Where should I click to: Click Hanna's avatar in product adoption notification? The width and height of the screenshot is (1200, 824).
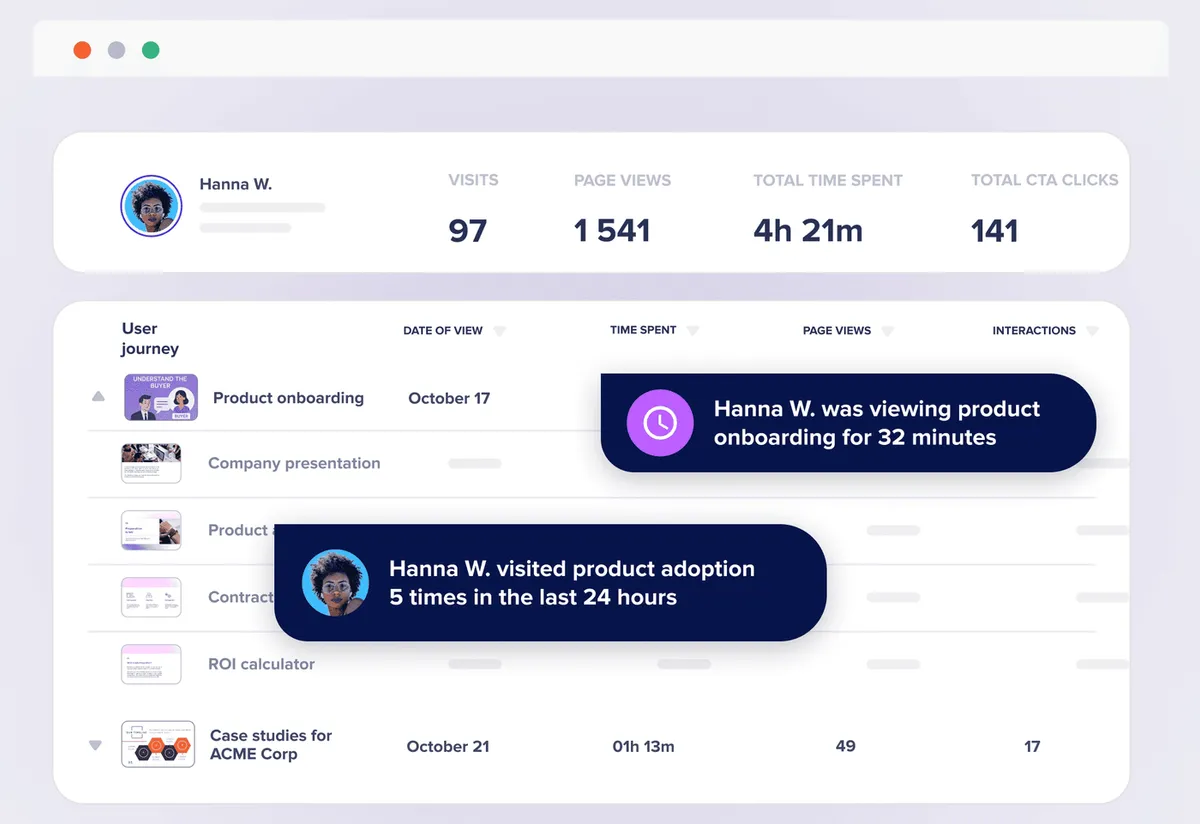pos(335,582)
